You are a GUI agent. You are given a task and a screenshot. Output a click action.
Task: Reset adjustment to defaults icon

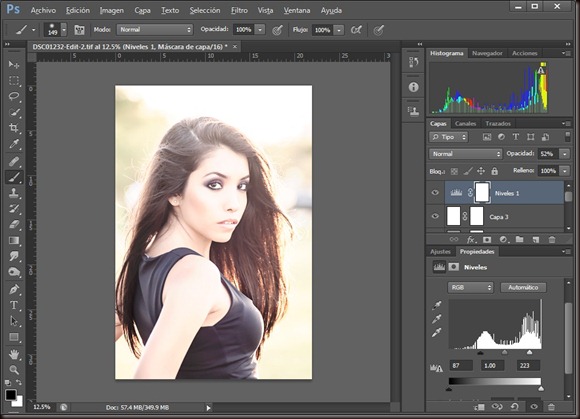(515, 407)
